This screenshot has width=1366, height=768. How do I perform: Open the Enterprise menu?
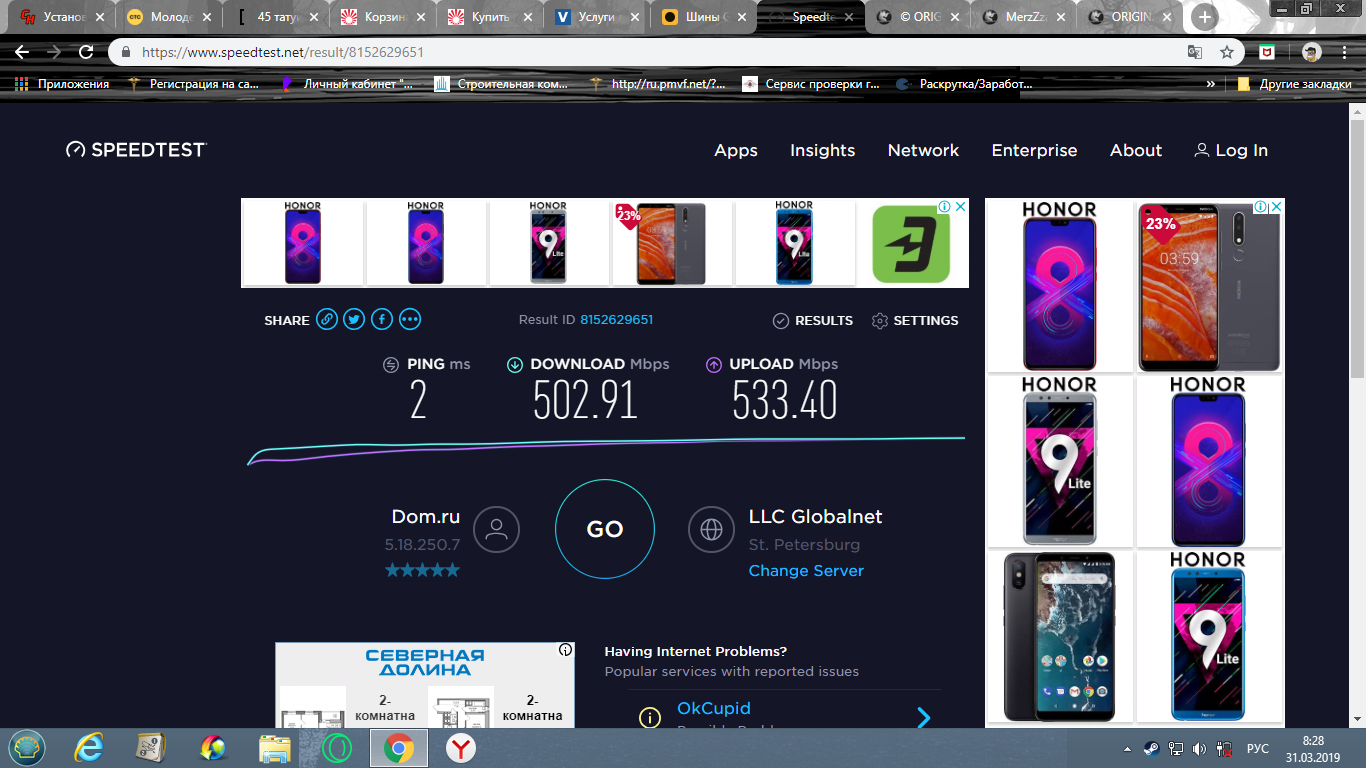(1034, 150)
